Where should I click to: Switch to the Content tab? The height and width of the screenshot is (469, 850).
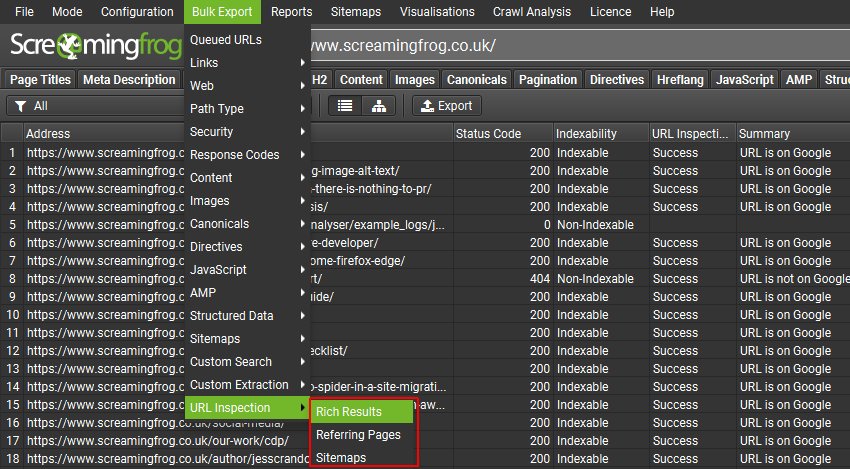[361, 80]
